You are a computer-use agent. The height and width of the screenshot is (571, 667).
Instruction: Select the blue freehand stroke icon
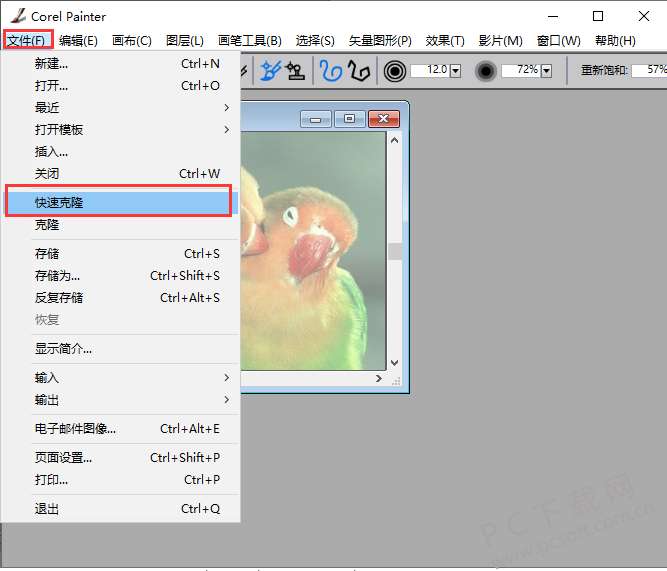pos(331,71)
